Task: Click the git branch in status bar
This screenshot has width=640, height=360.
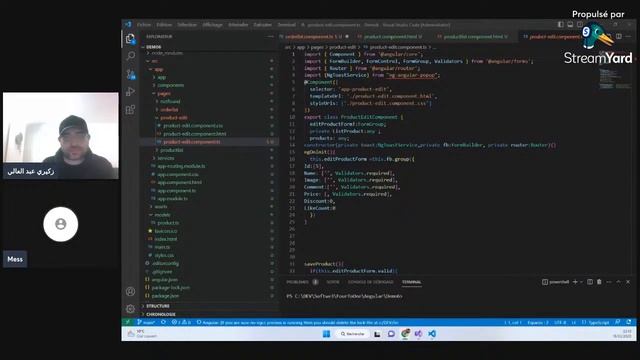Action: point(146,322)
